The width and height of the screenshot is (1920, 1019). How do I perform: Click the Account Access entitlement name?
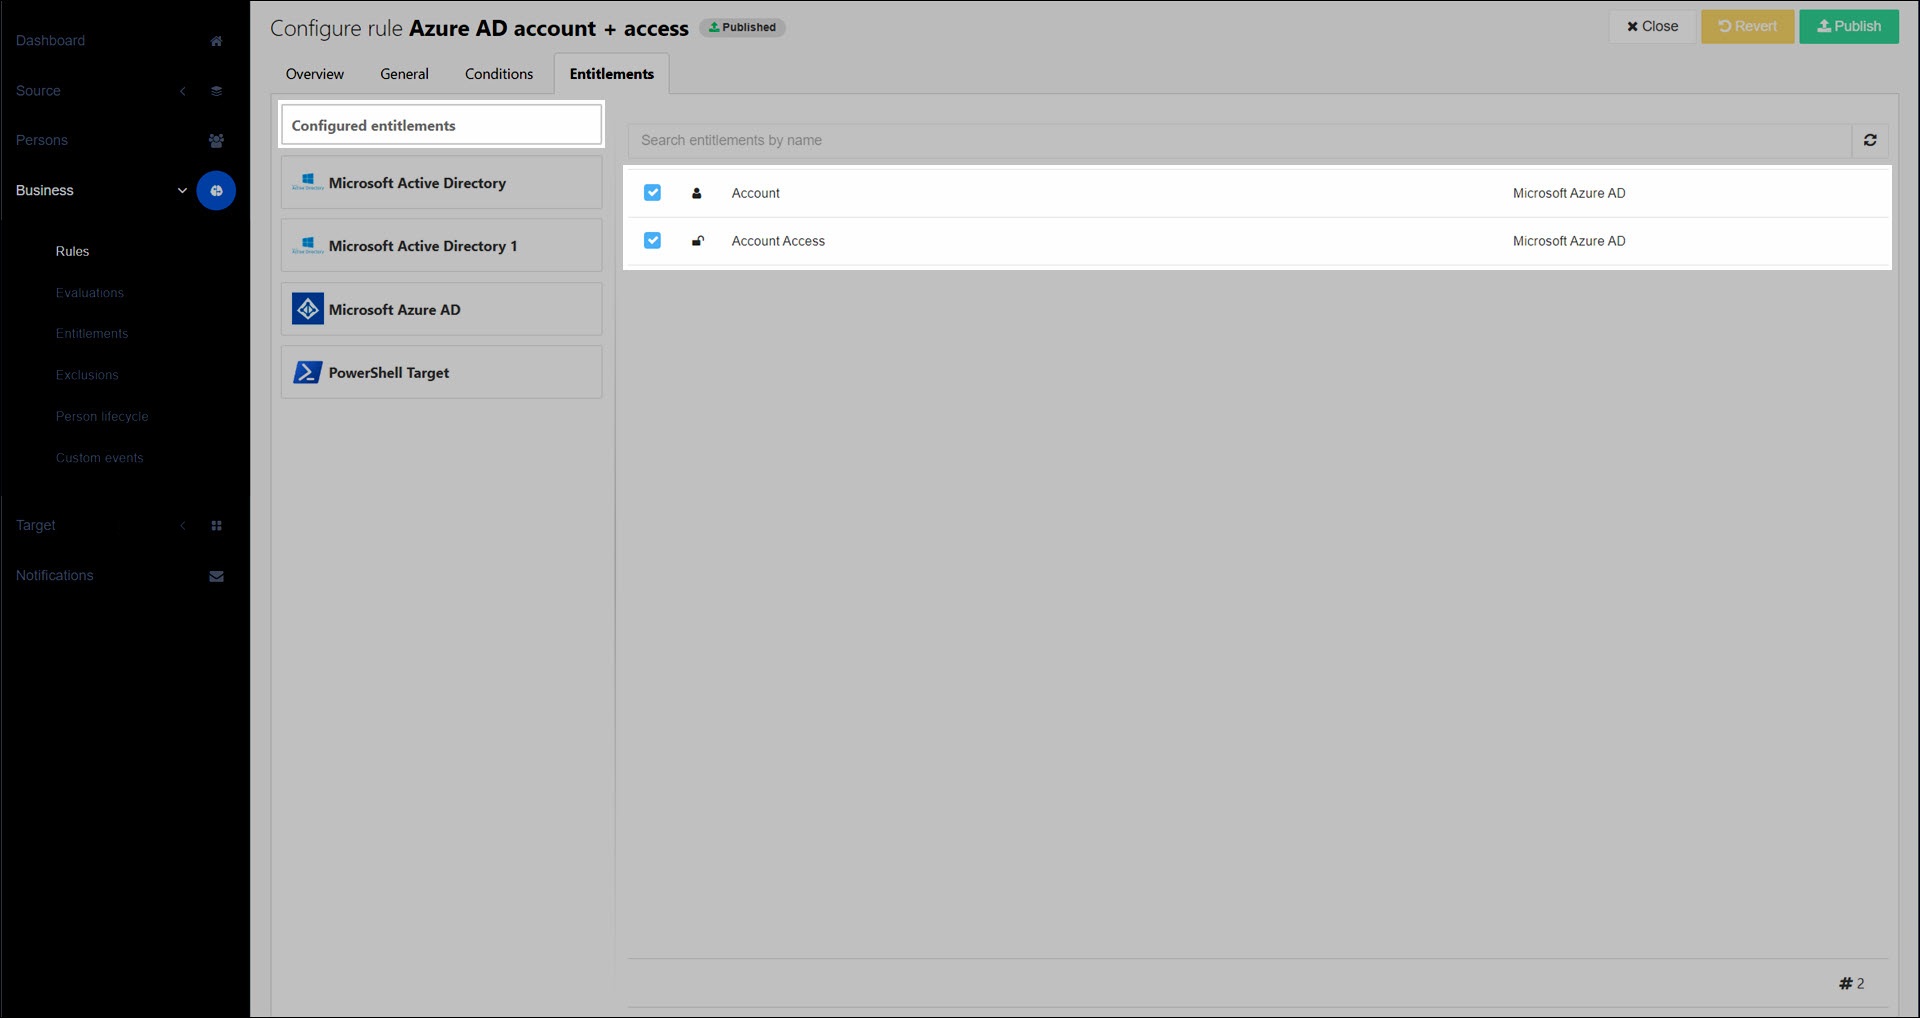(x=778, y=242)
